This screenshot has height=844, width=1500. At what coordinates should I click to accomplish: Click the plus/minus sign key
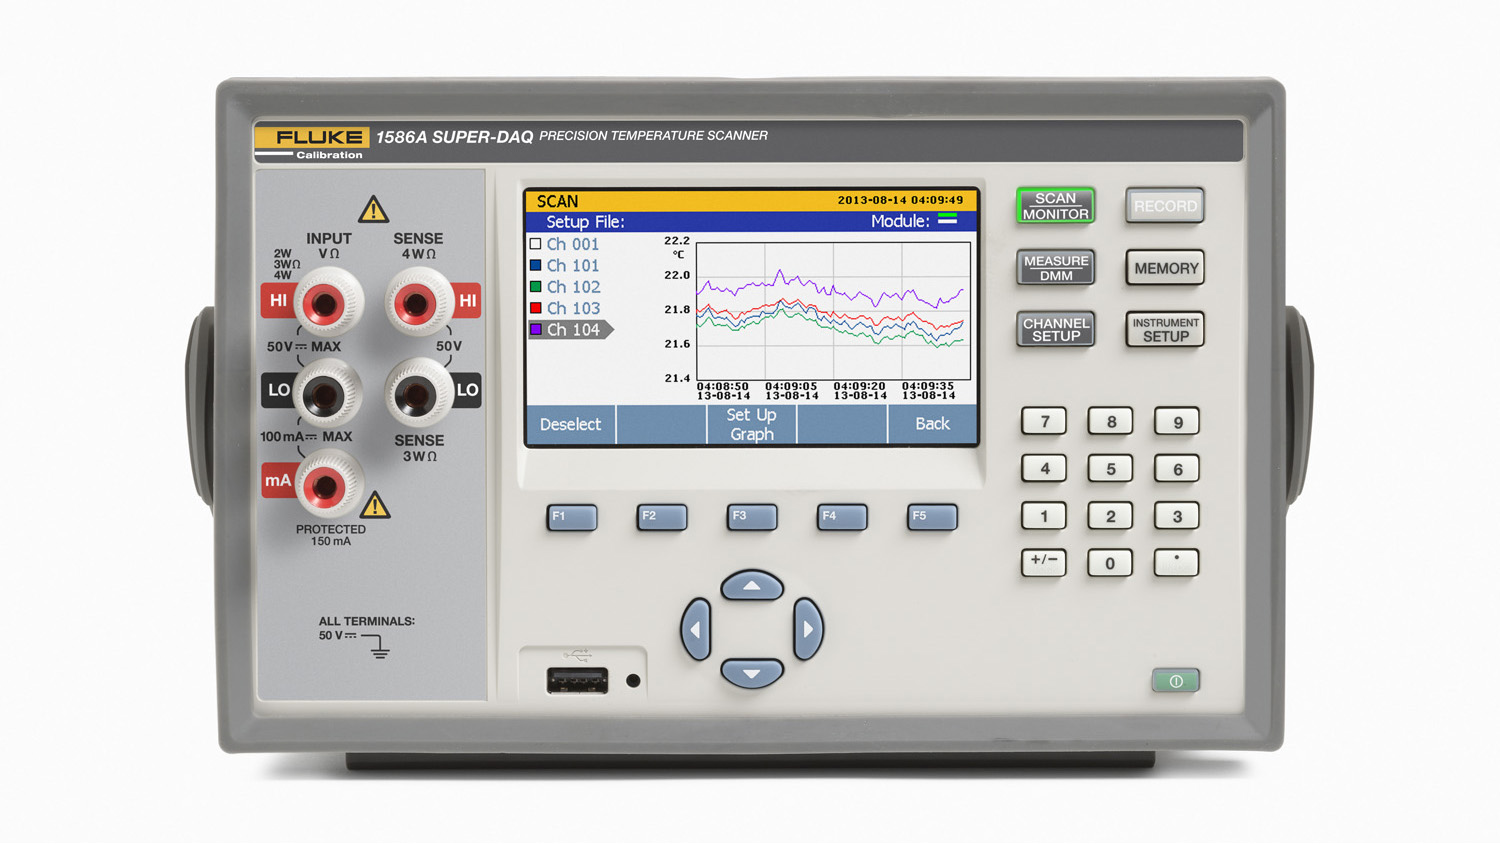tap(1044, 563)
